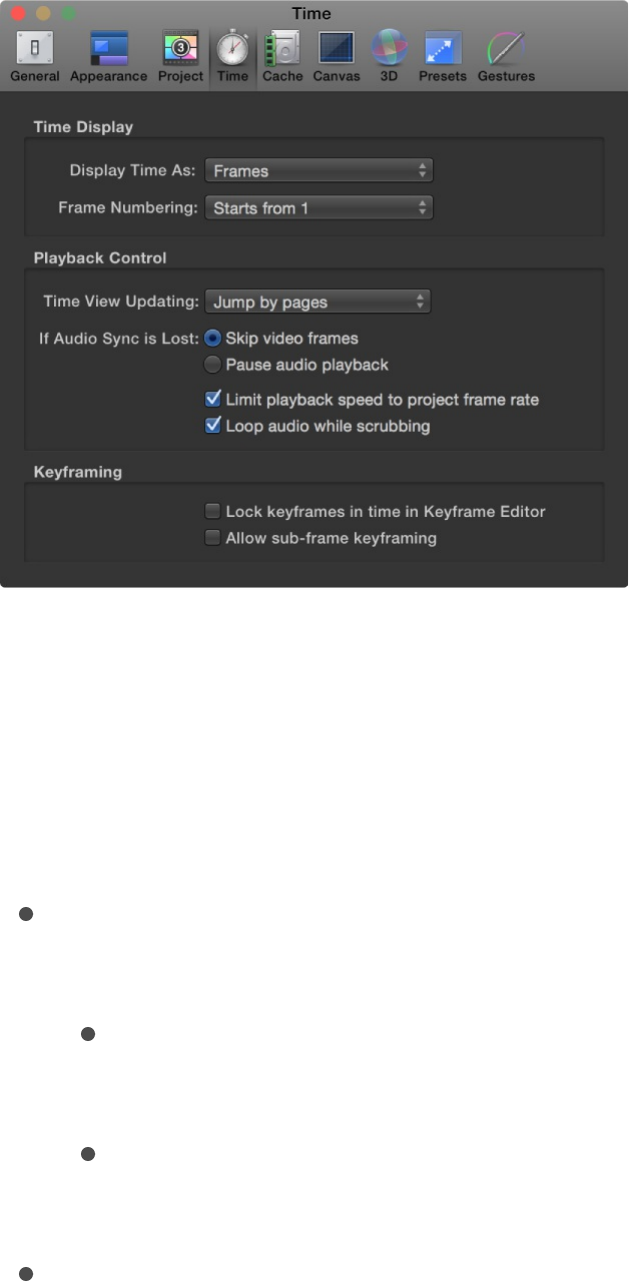Expand the Time View Updating dropdown
This screenshot has height=1282, width=629.
(317, 302)
